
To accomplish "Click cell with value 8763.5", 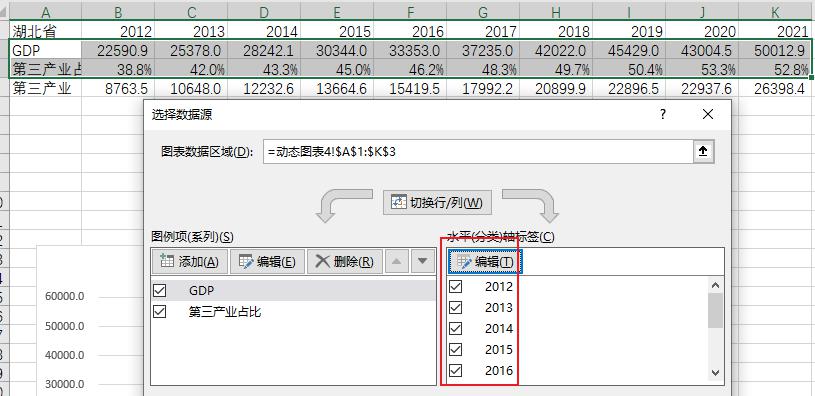I will point(118,89).
